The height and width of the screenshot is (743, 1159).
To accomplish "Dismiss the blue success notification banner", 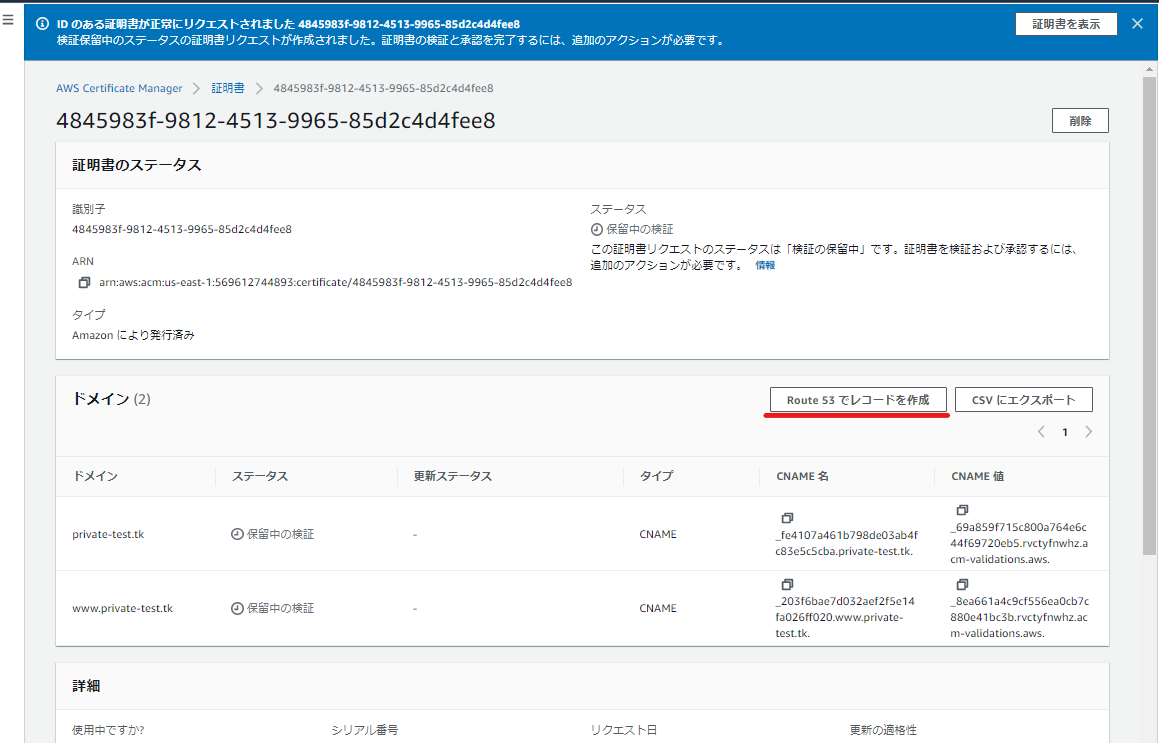I will (x=1137, y=24).
